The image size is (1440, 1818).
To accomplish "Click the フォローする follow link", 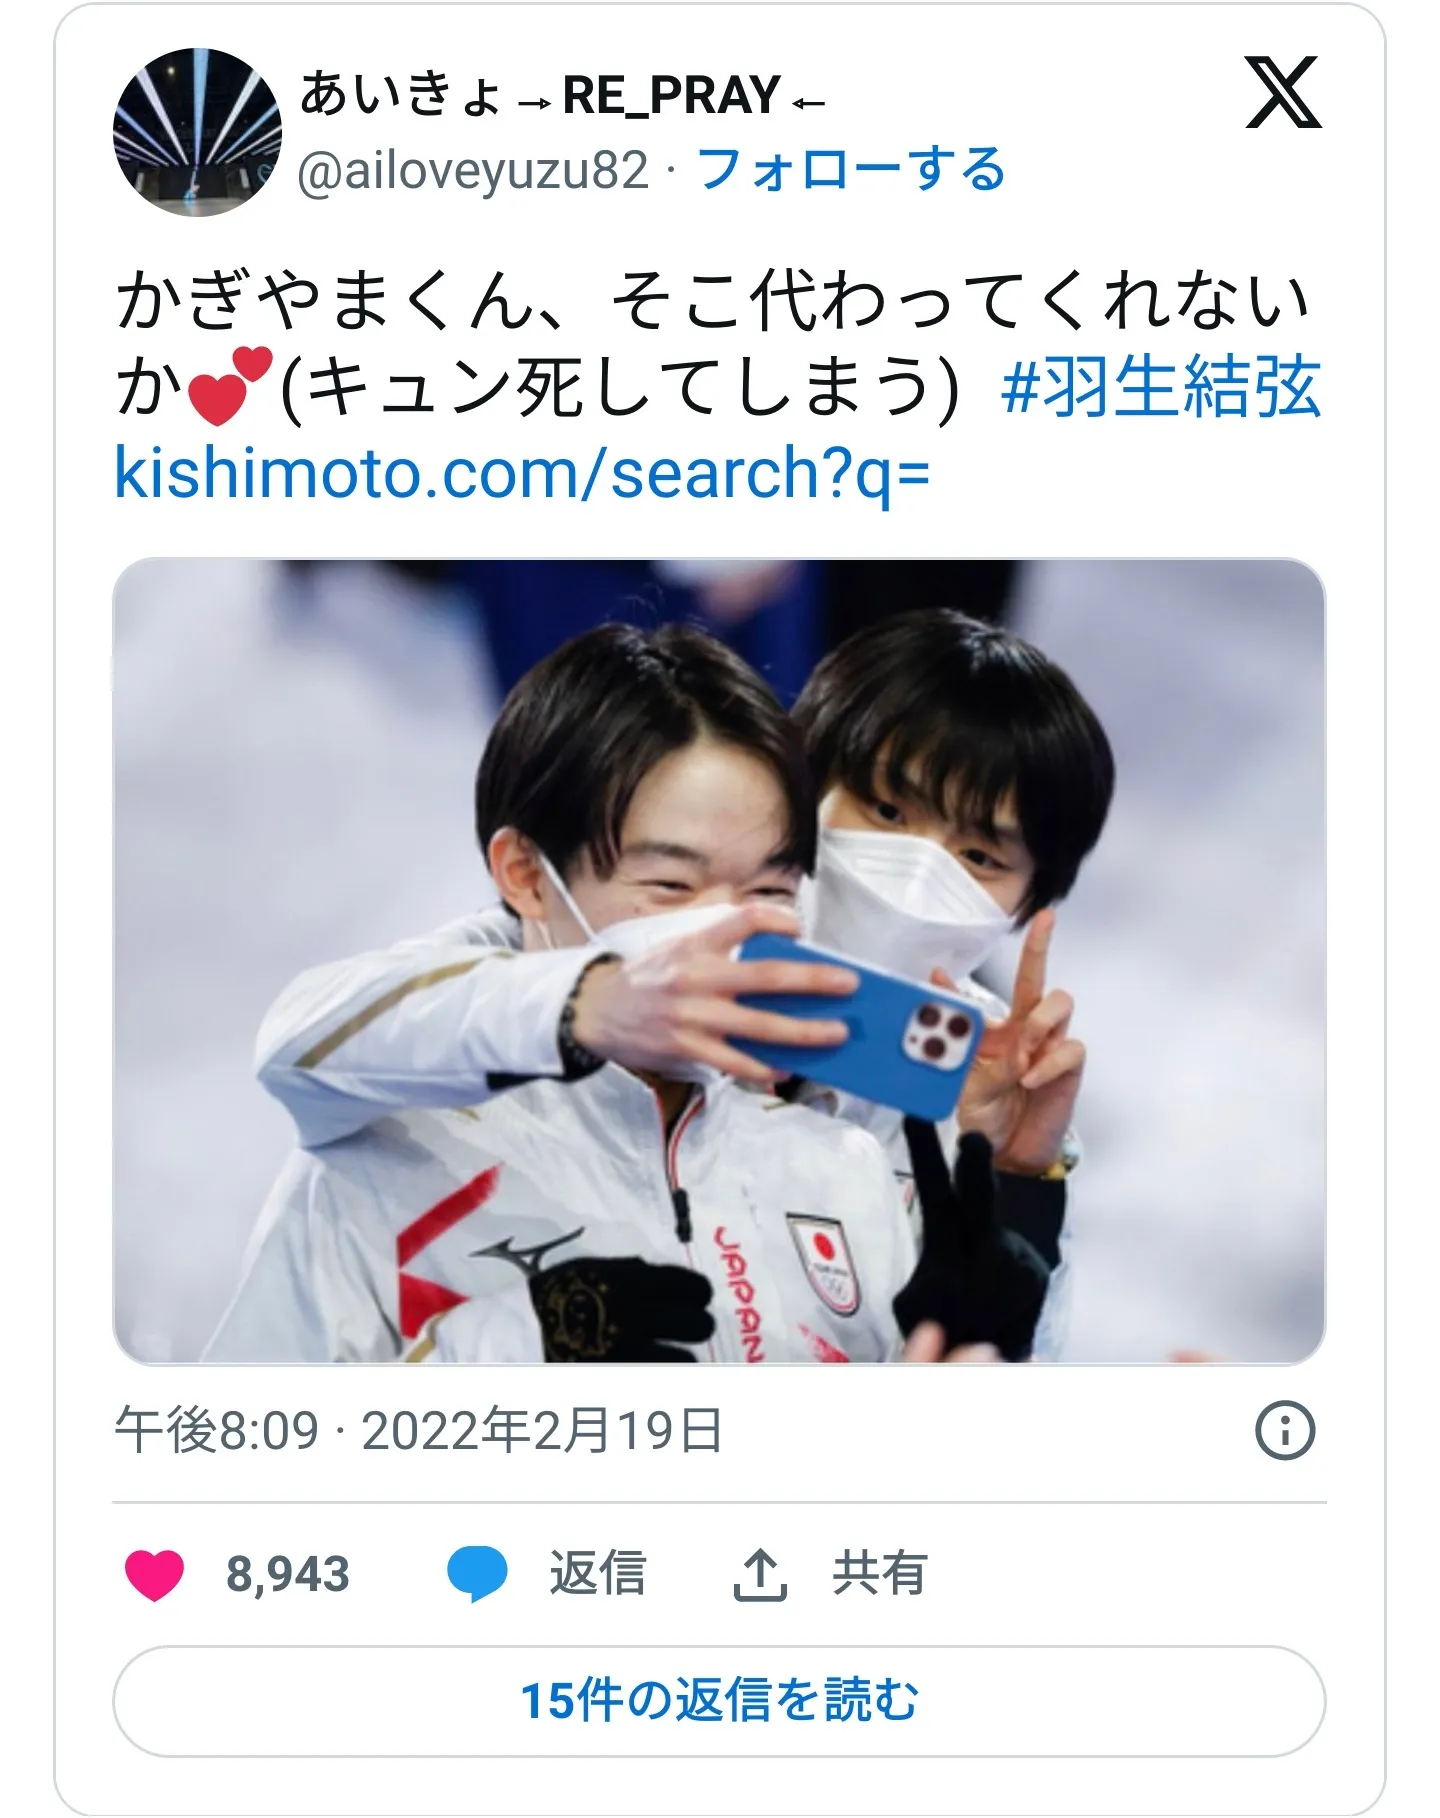I will pos(851,169).
